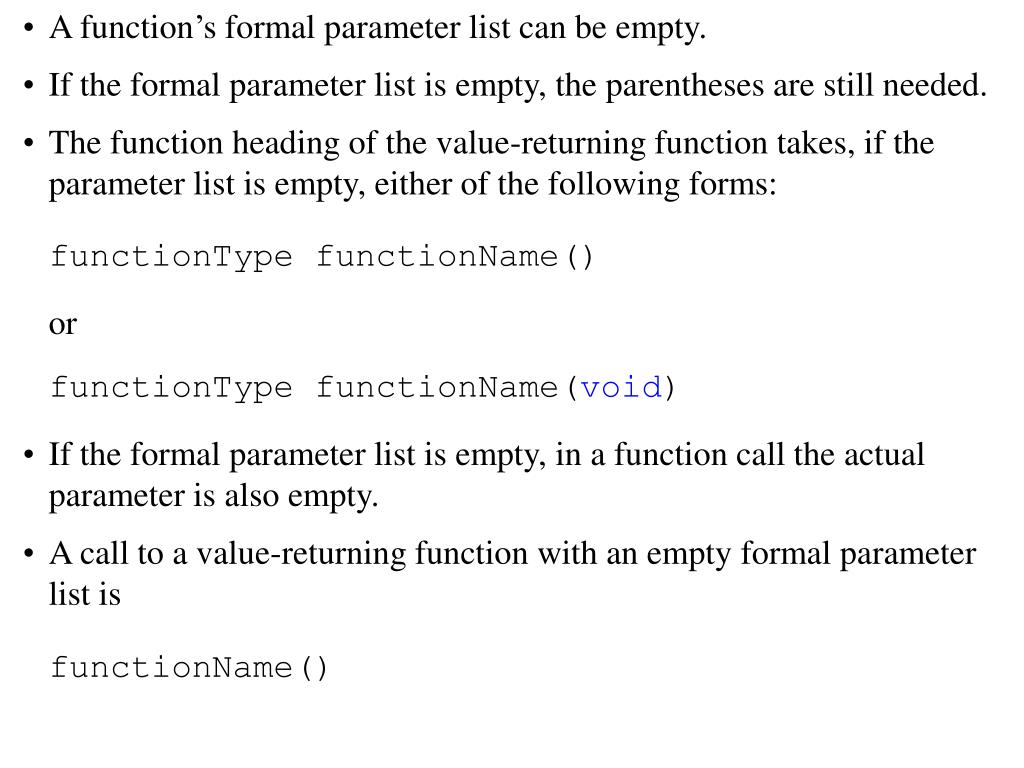Click the bullet marker before 'If the formal parameter list is empty, the'
Viewport: 1024px width, 768px height.
coord(28,86)
